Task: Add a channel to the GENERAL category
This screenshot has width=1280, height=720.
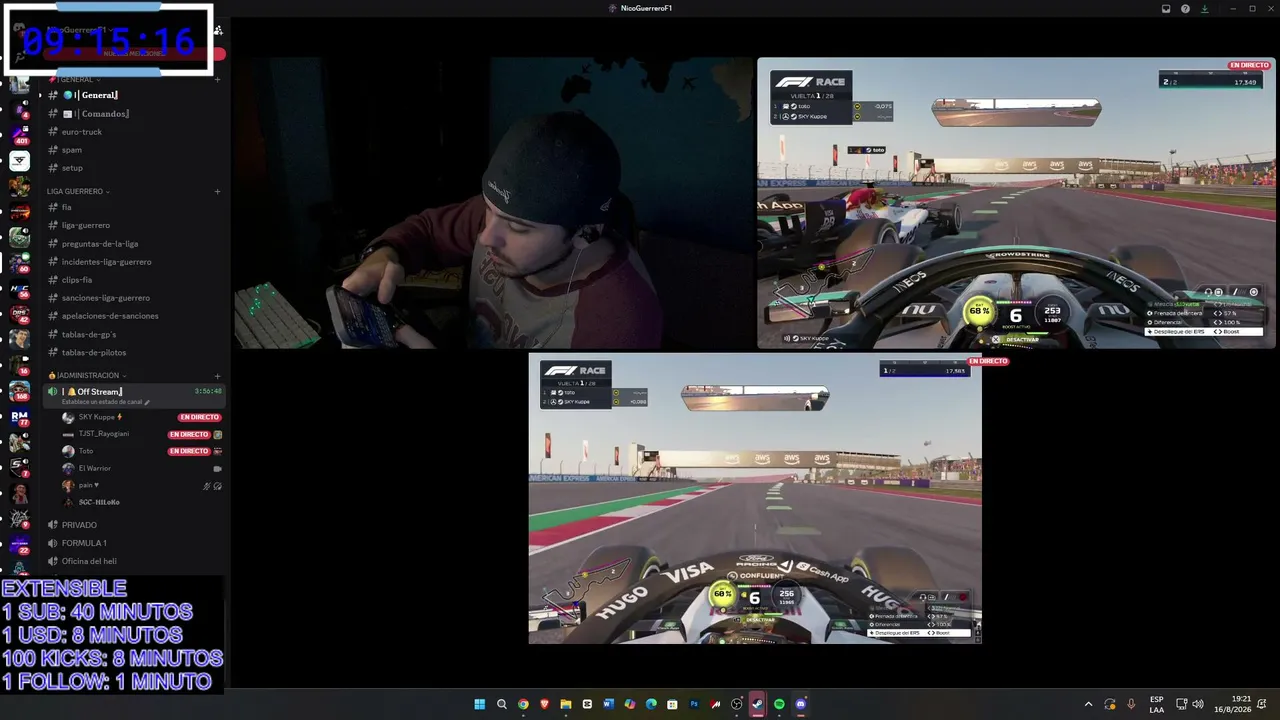Action: pyautogui.click(x=217, y=79)
